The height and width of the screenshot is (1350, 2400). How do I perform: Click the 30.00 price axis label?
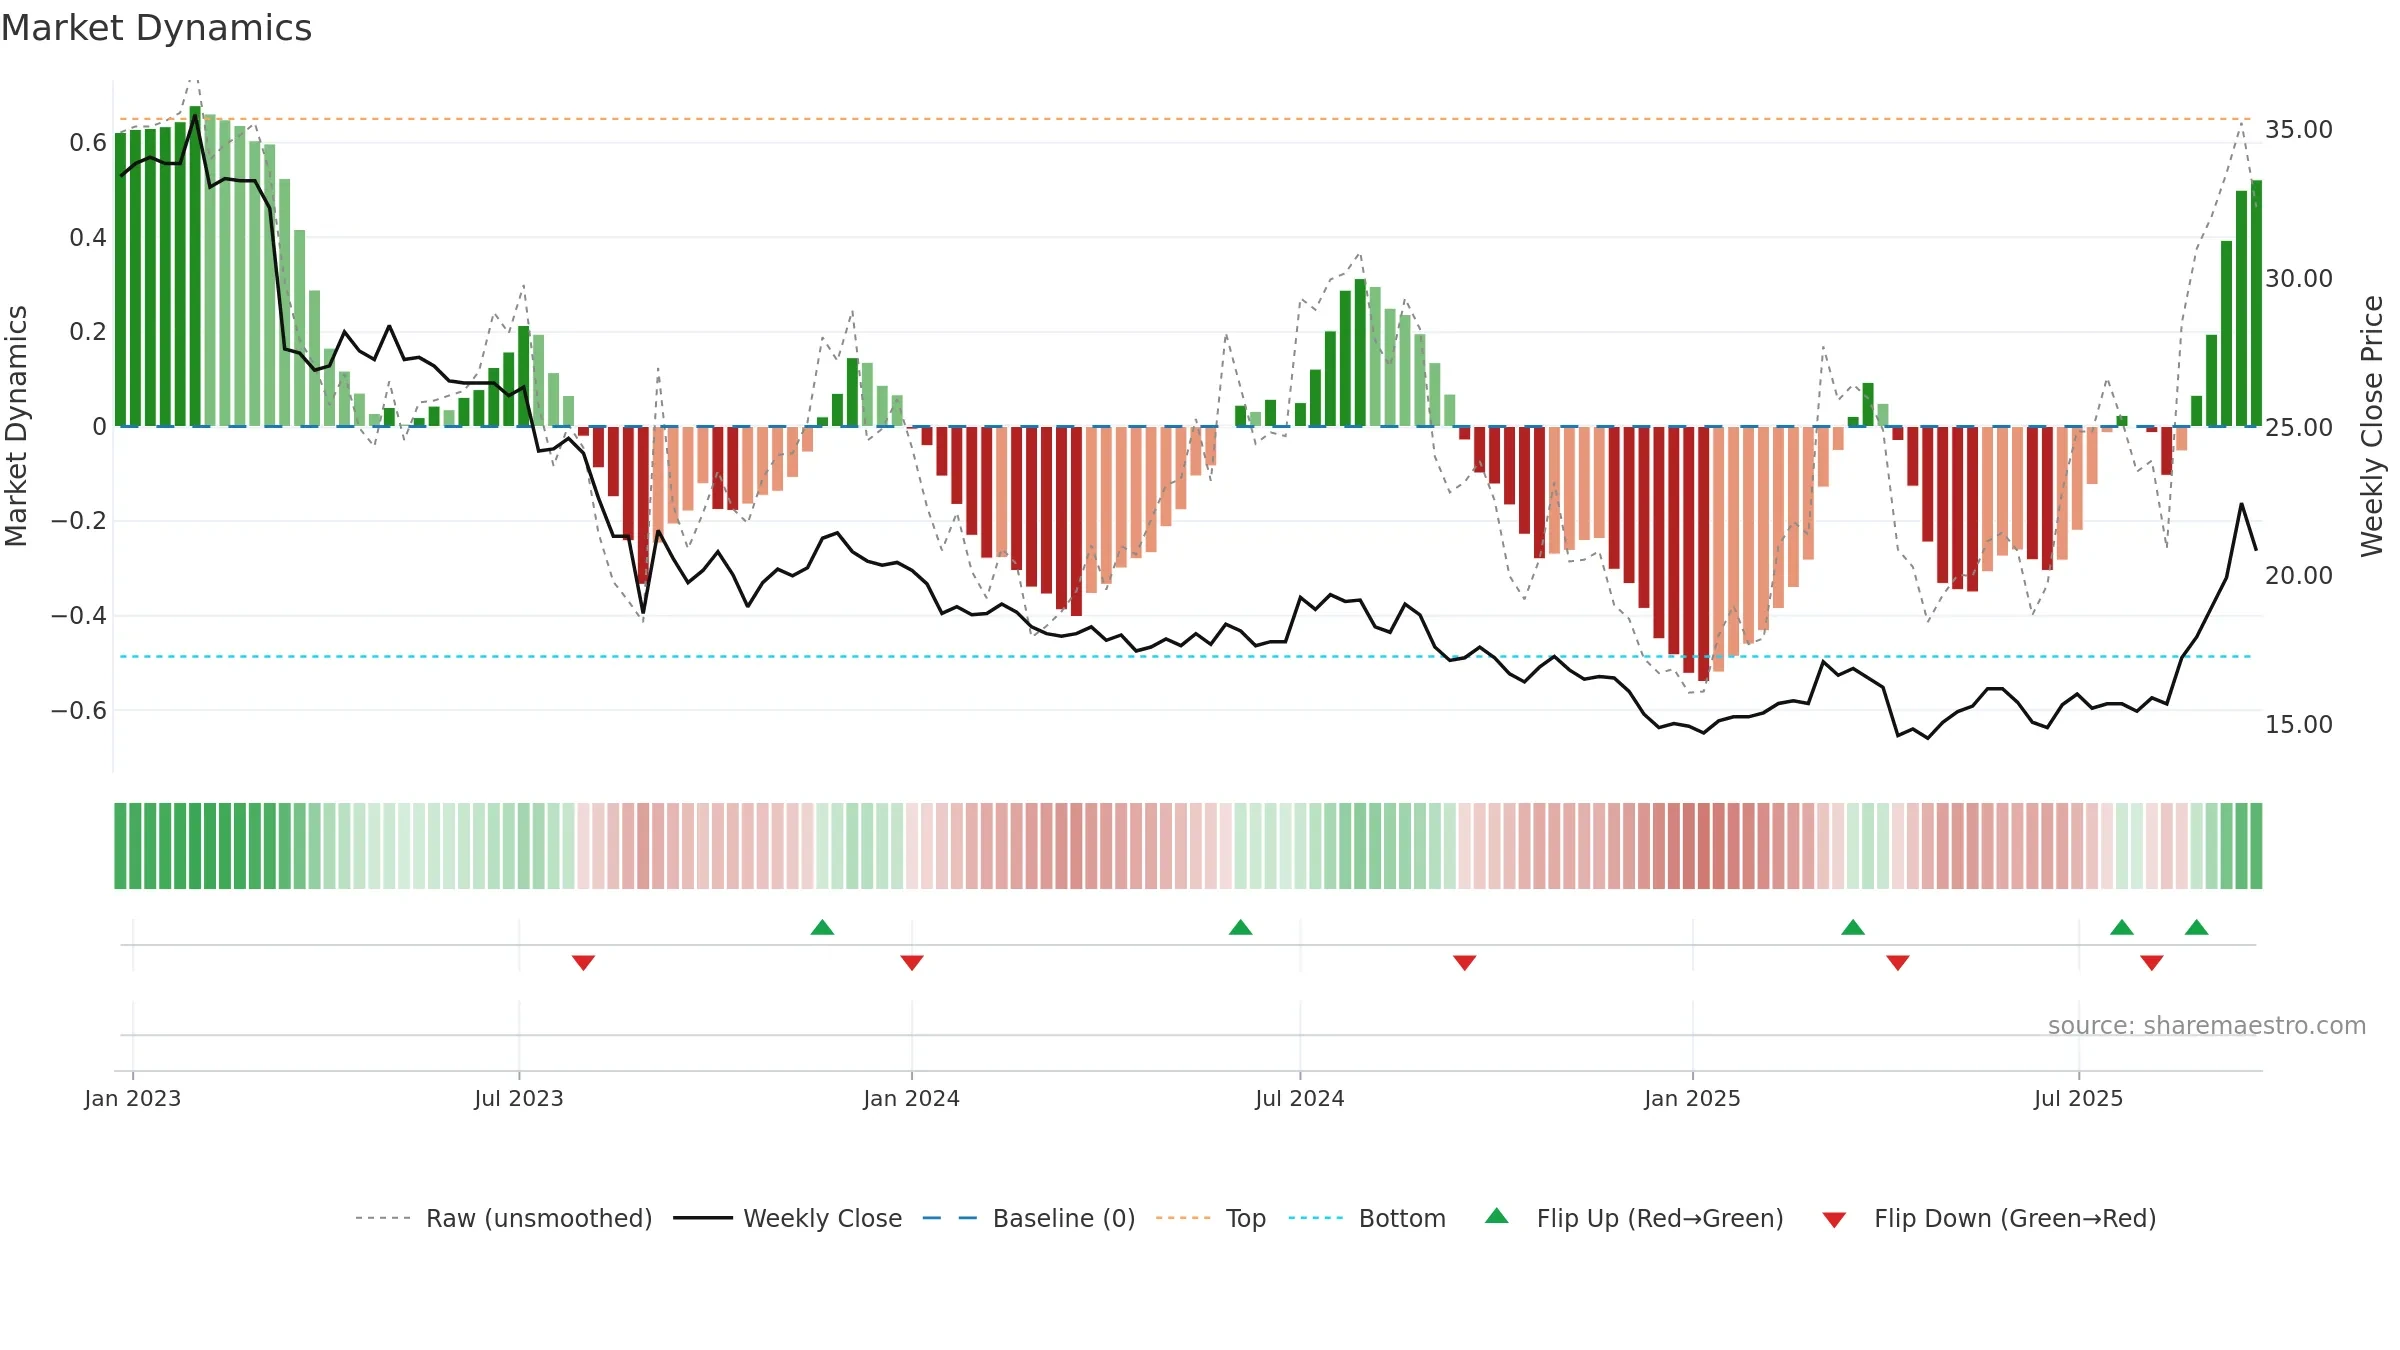point(2298,279)
